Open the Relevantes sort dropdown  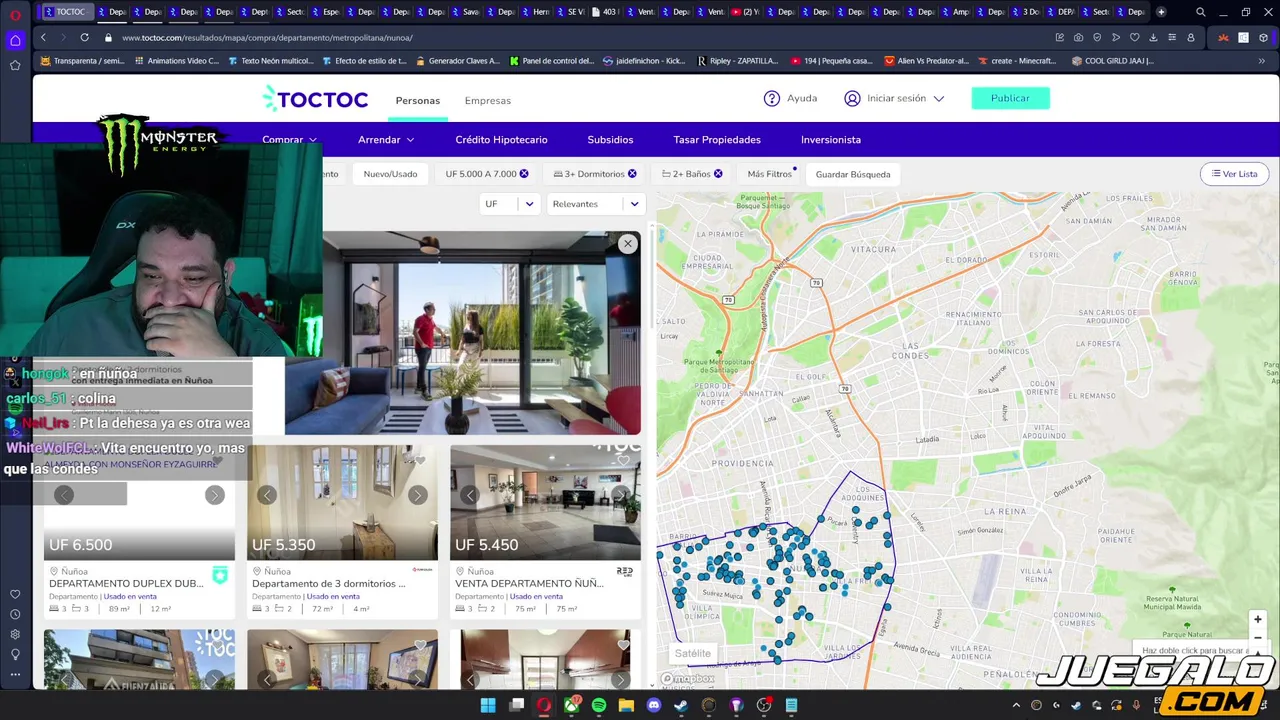pyautogui.click(x=596, y=204)
